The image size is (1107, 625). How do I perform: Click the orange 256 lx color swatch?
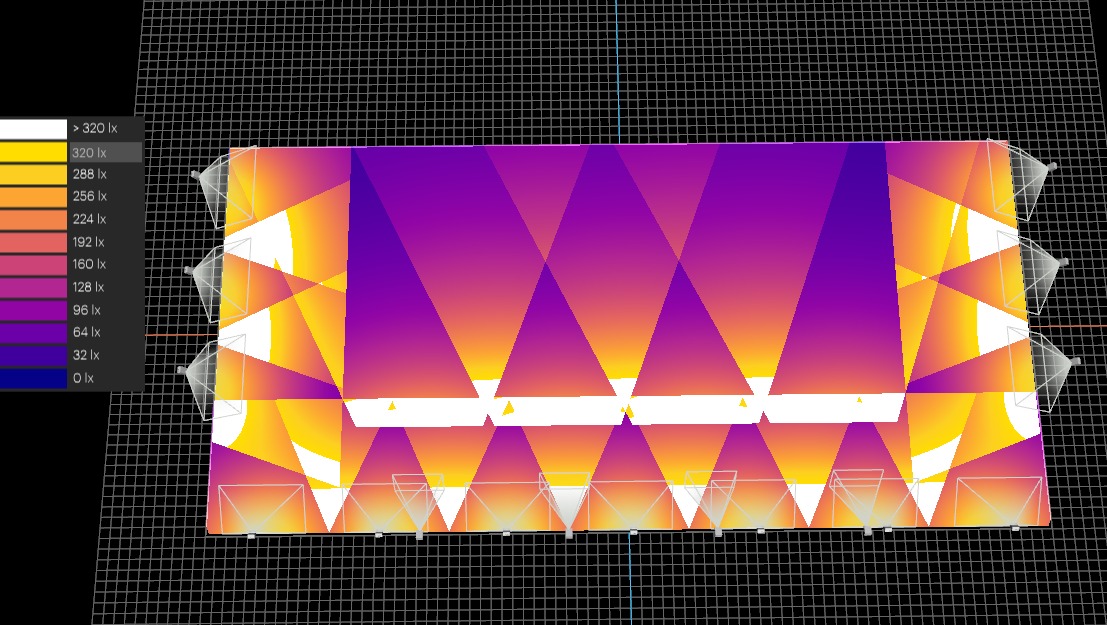(x=32, y=197)
